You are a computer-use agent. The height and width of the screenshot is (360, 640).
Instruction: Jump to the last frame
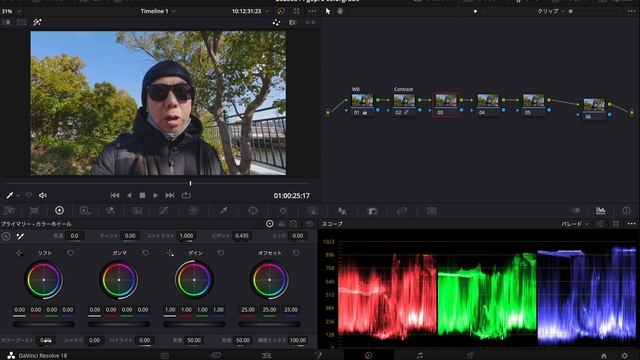170,196
